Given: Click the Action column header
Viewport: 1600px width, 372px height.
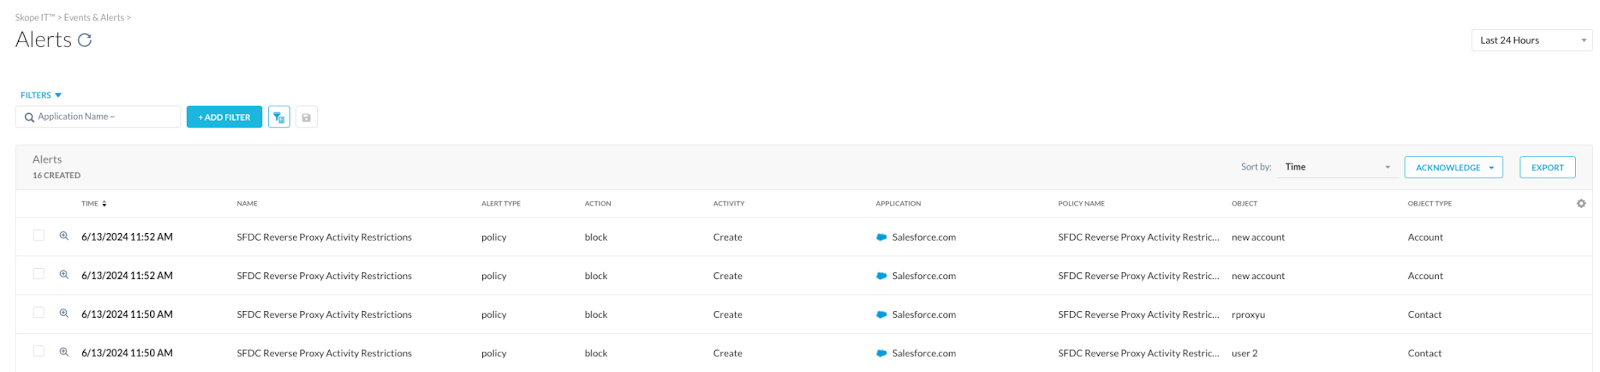Looking at the screenshot, I should [x=598, y=203].
